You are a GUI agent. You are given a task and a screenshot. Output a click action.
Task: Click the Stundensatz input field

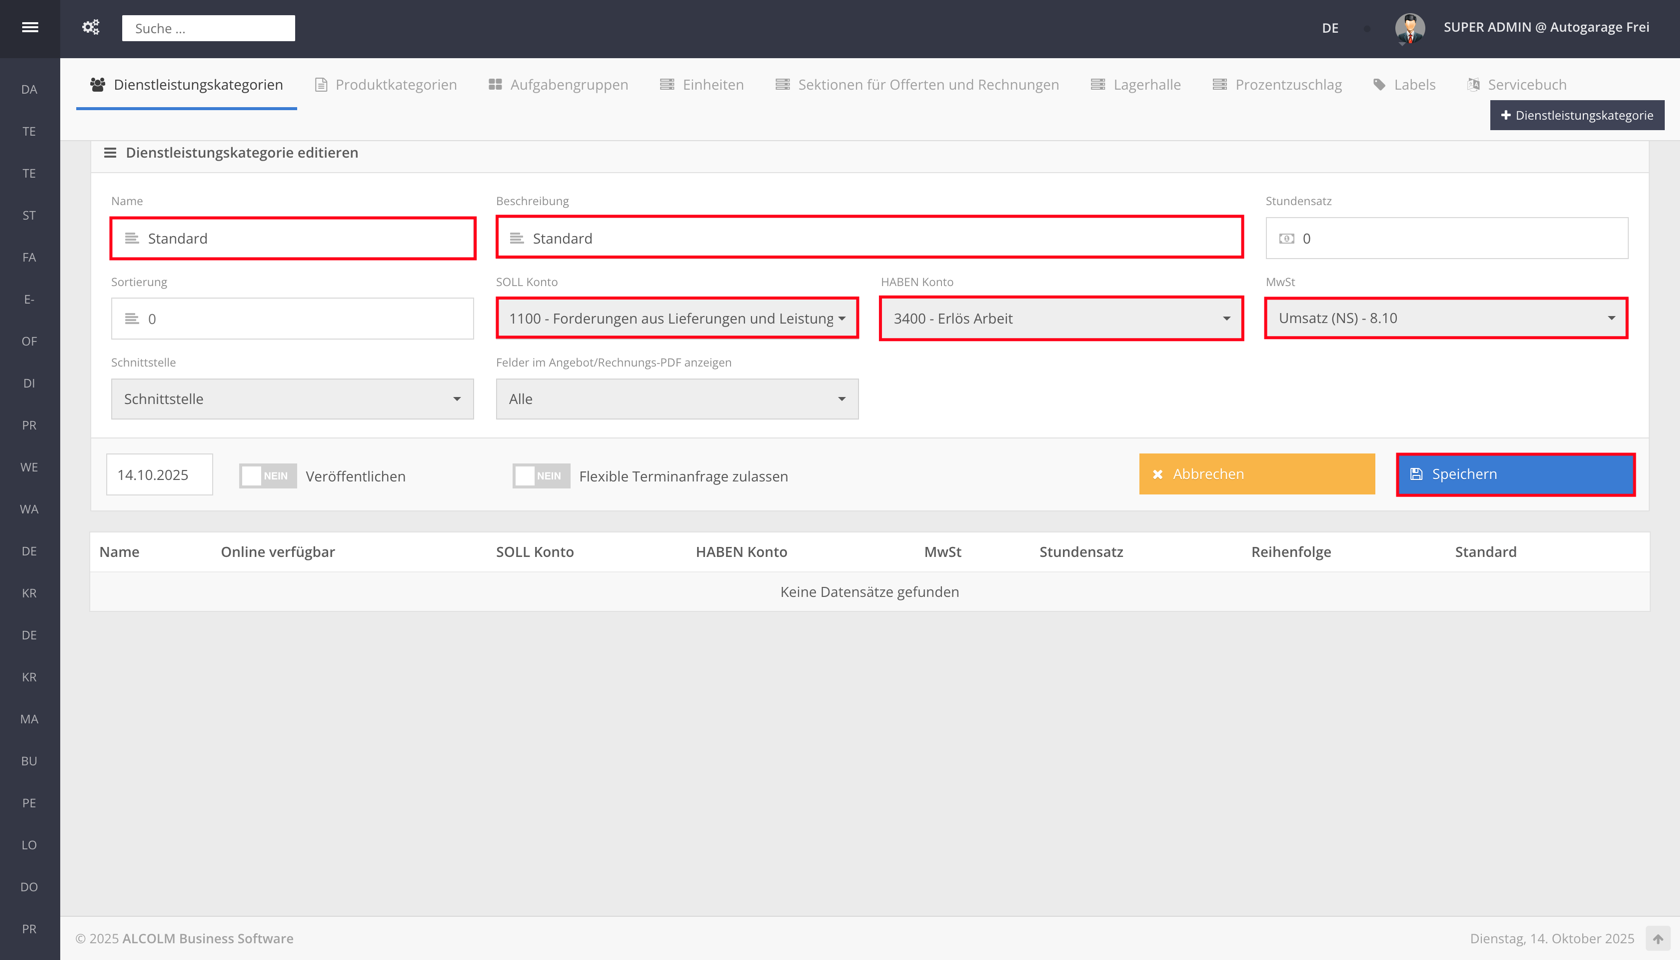tap(1459, 238)
